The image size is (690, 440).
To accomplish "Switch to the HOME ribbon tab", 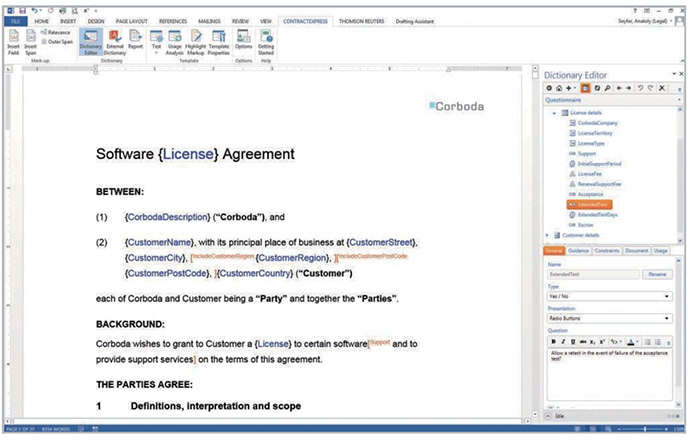I will 42,21.
